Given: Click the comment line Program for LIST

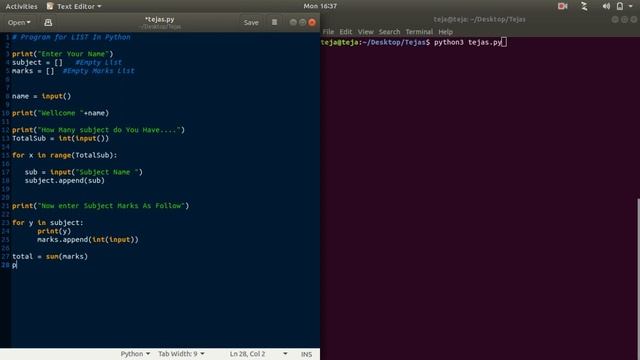Looking at the screenshot, I should tap(71, 37).
